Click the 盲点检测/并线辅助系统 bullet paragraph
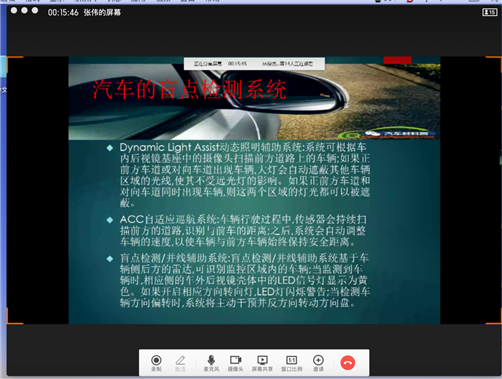The height and width of the screenshot is (379, 502). point(245,280)
